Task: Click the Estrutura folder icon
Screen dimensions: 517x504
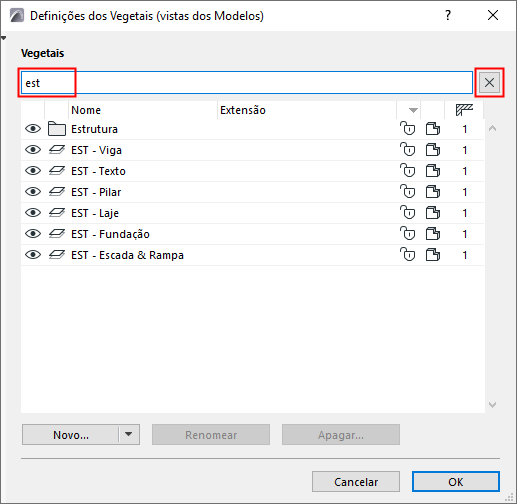Action: click(57, 129)
